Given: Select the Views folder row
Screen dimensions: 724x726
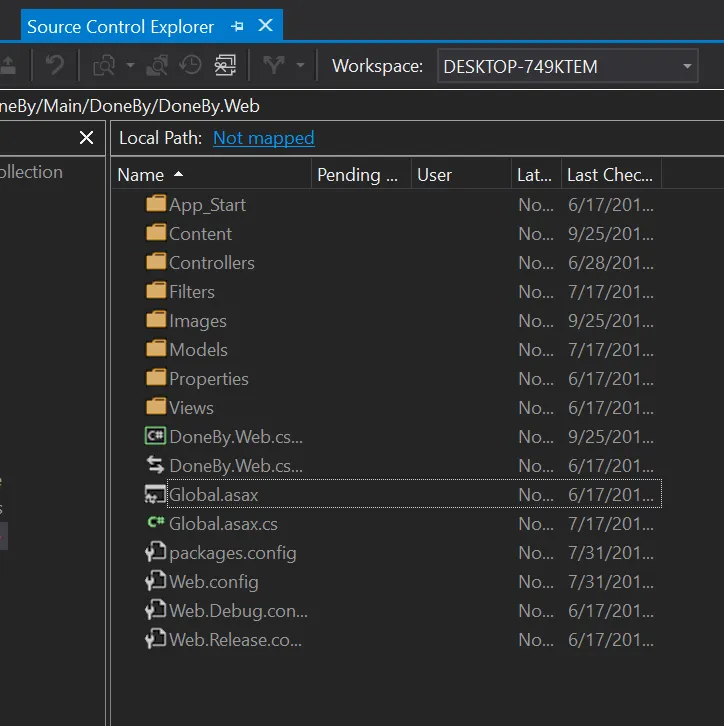Looking at the screenshot, I should (x=191, y=408).
